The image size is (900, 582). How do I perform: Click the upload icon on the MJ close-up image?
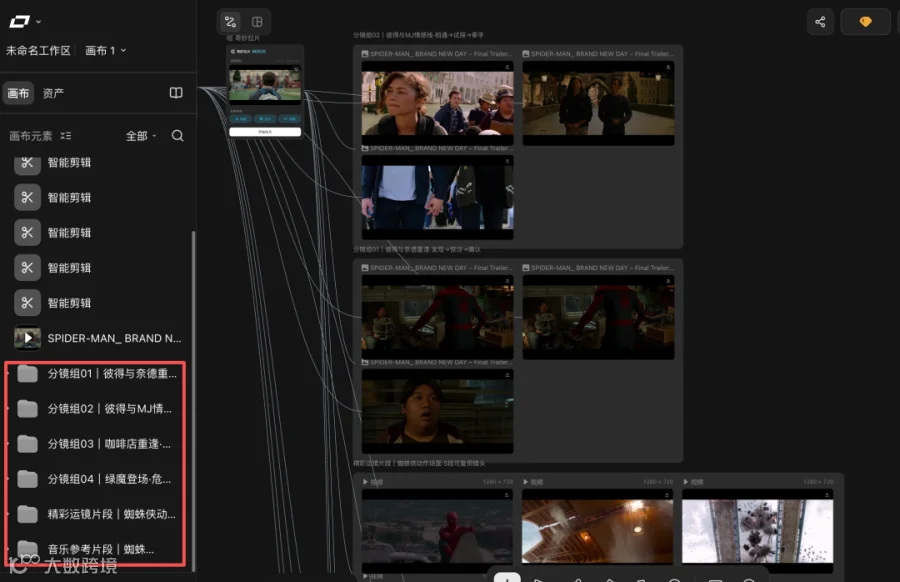coord(507,67)
